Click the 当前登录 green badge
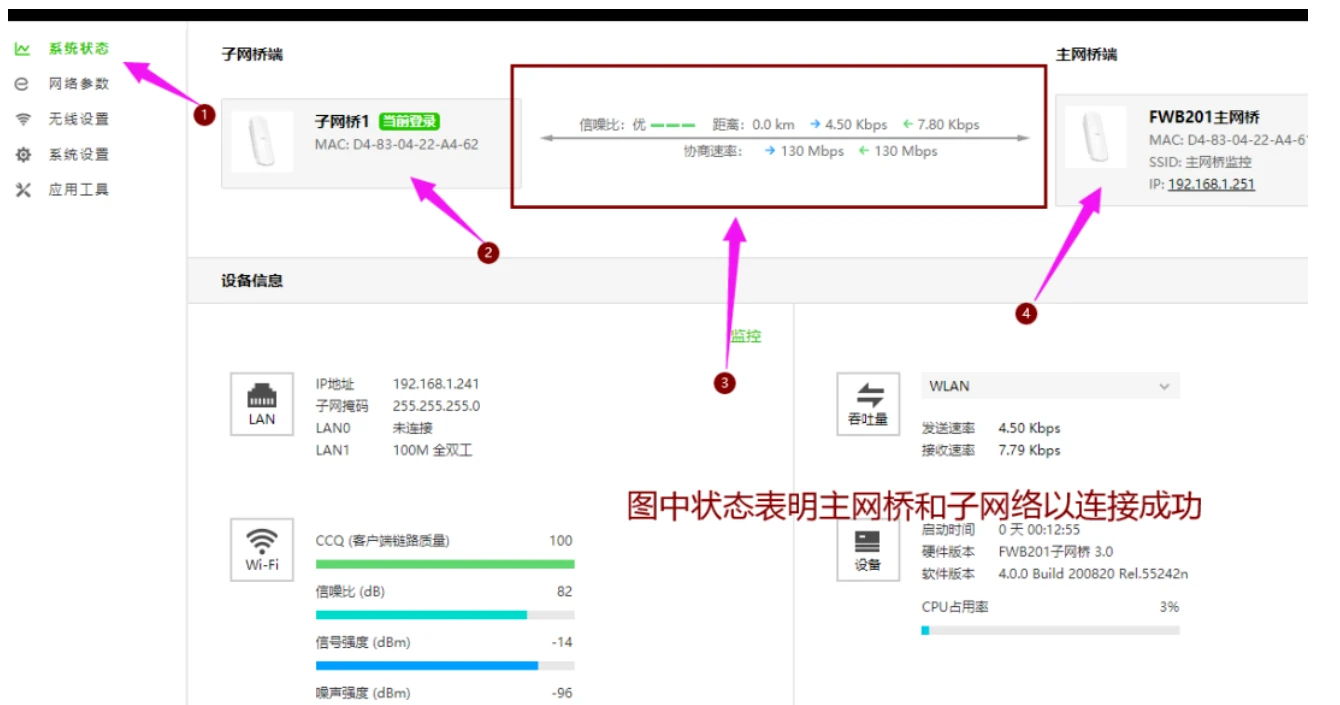 (409, 122)
